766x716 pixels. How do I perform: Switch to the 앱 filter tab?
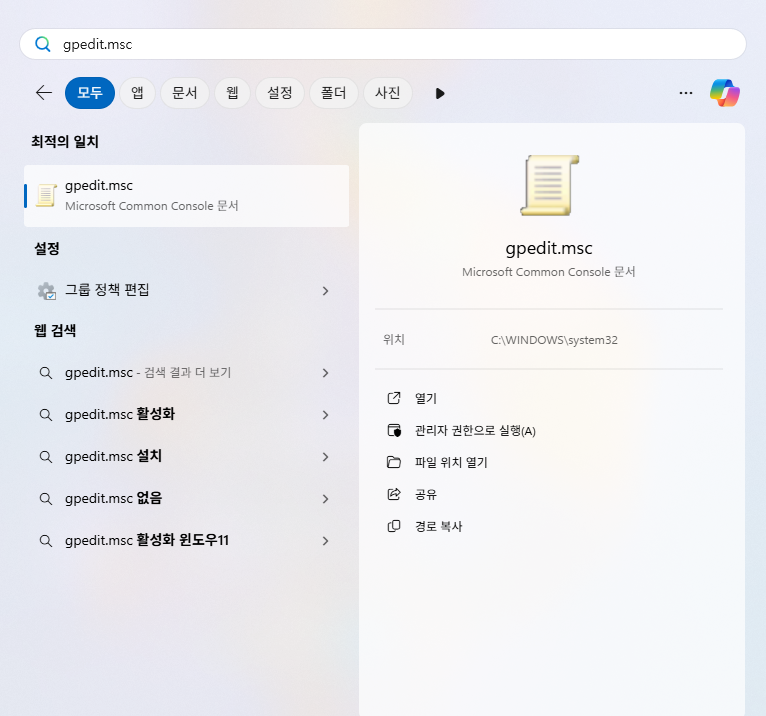pyautogui.click(x=137, y=93)
